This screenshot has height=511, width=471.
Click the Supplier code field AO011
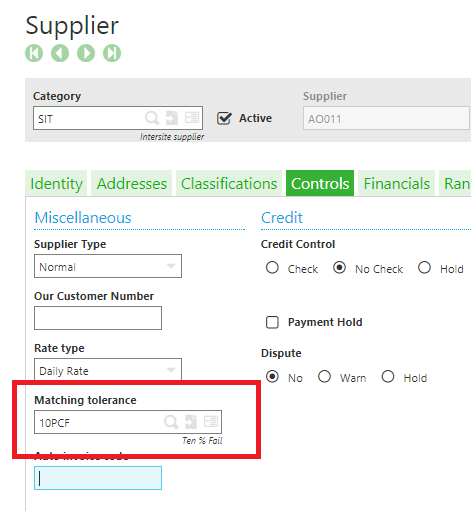386,118
